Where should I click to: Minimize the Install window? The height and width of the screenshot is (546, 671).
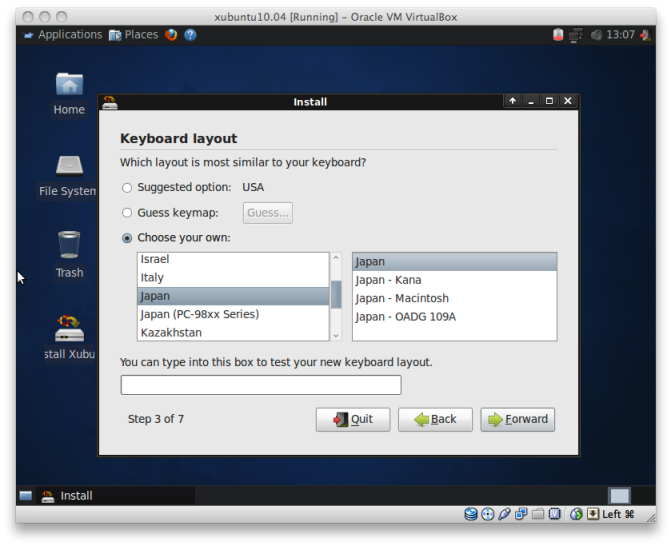coord(531,101)
